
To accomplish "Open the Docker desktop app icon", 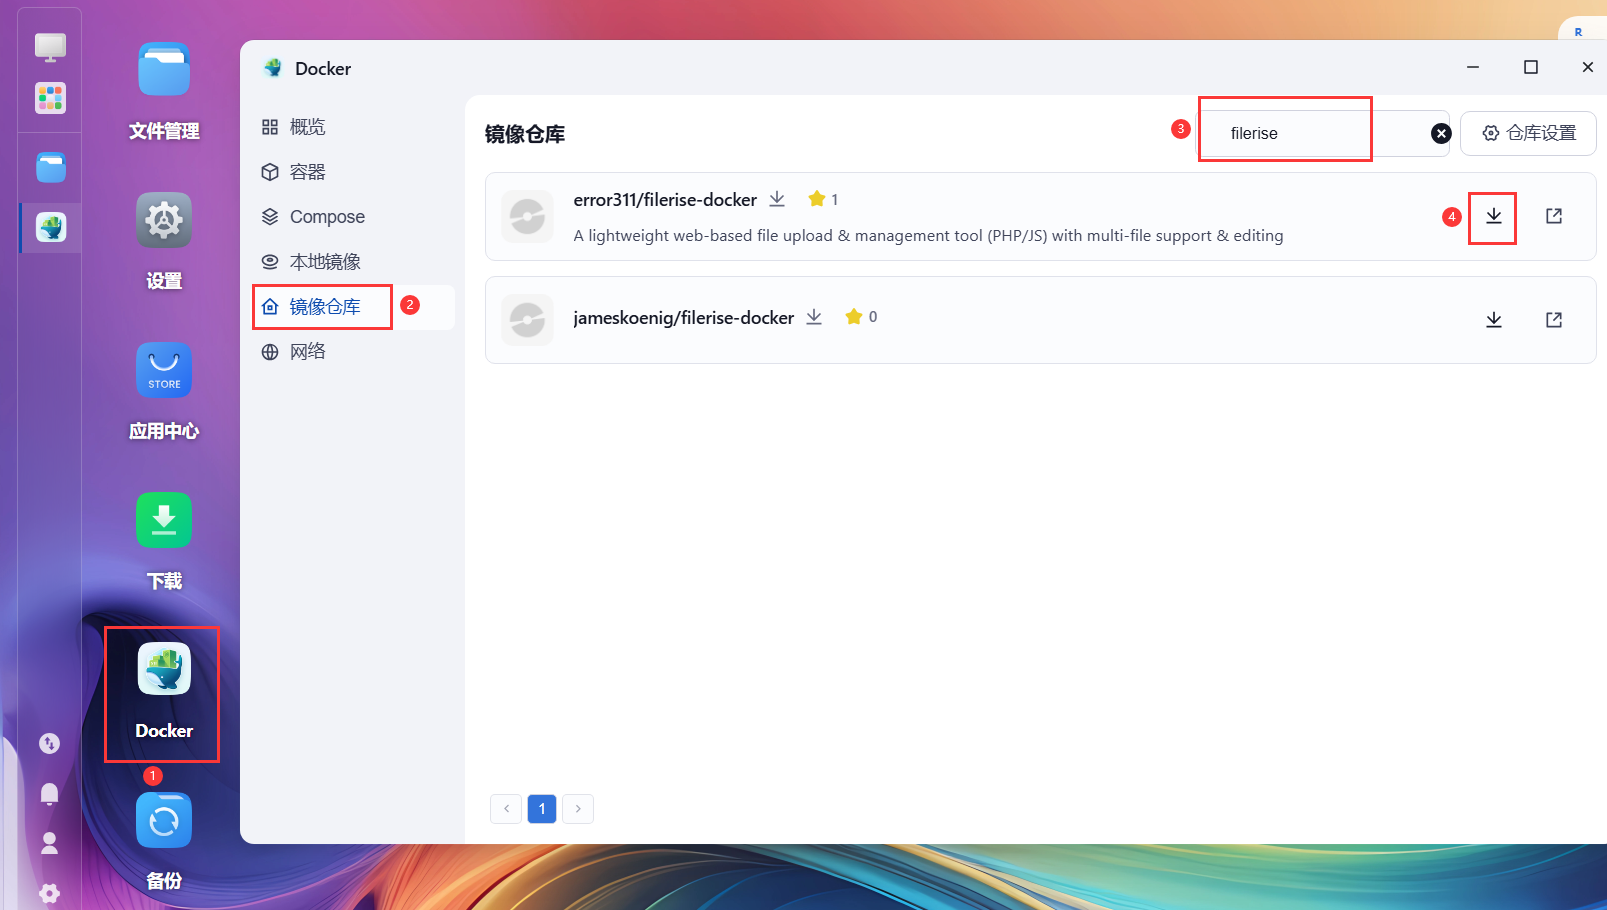I will click(164, 669).
